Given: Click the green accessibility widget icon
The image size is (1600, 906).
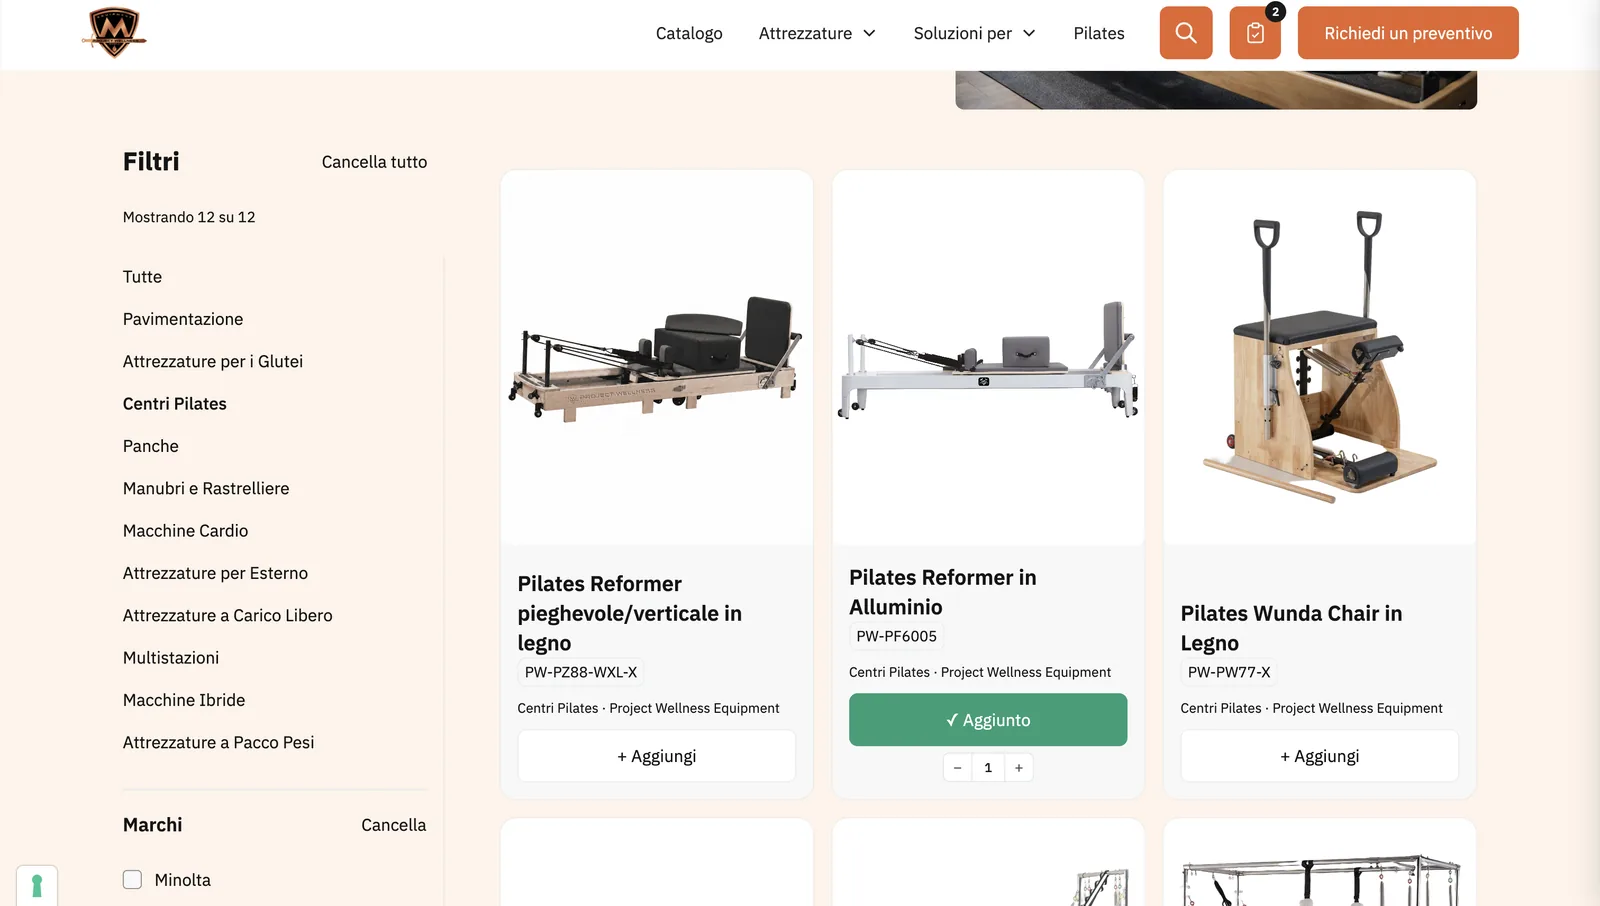Looking at the screenshot, I should pyautogui.click(x=37, y=886).
